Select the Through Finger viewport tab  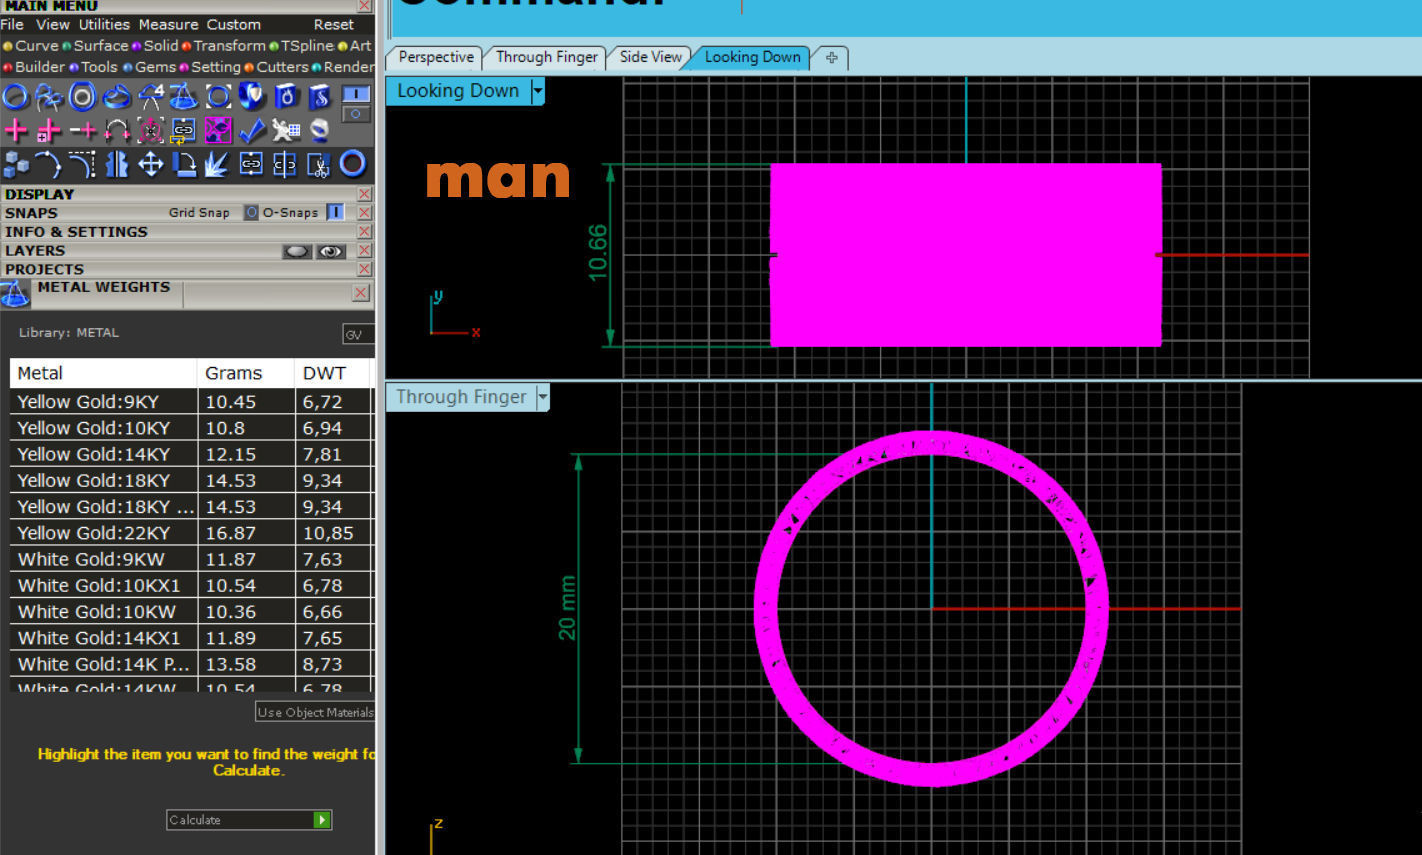[546, 57]
